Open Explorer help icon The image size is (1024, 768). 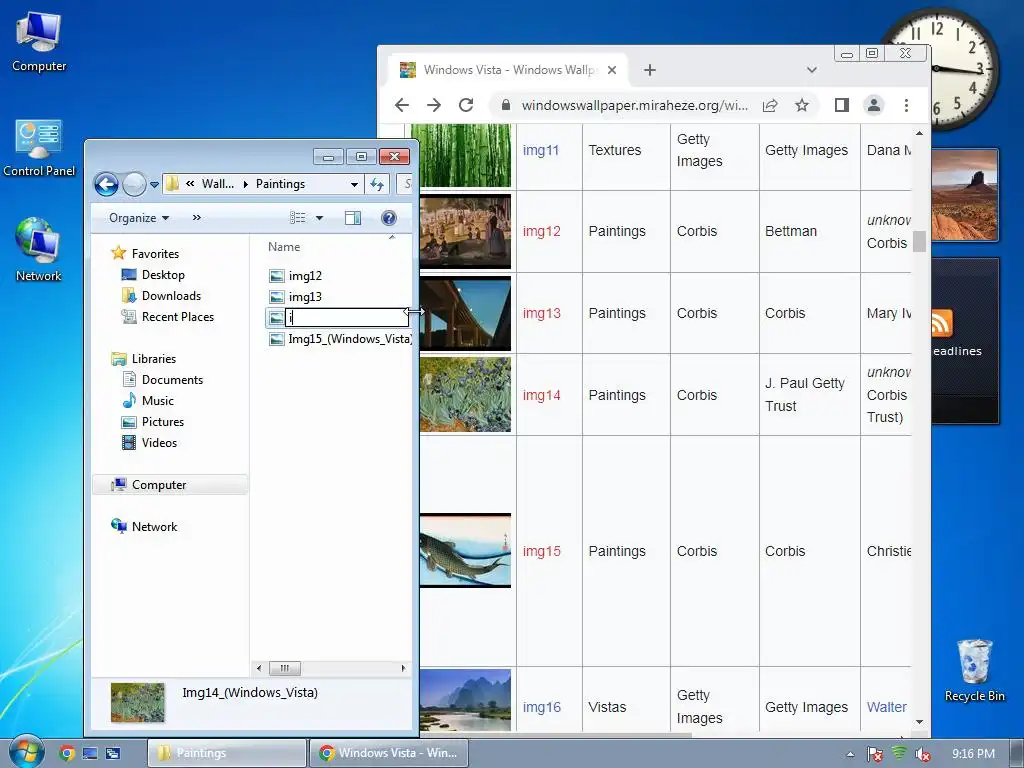click(389, 218)
